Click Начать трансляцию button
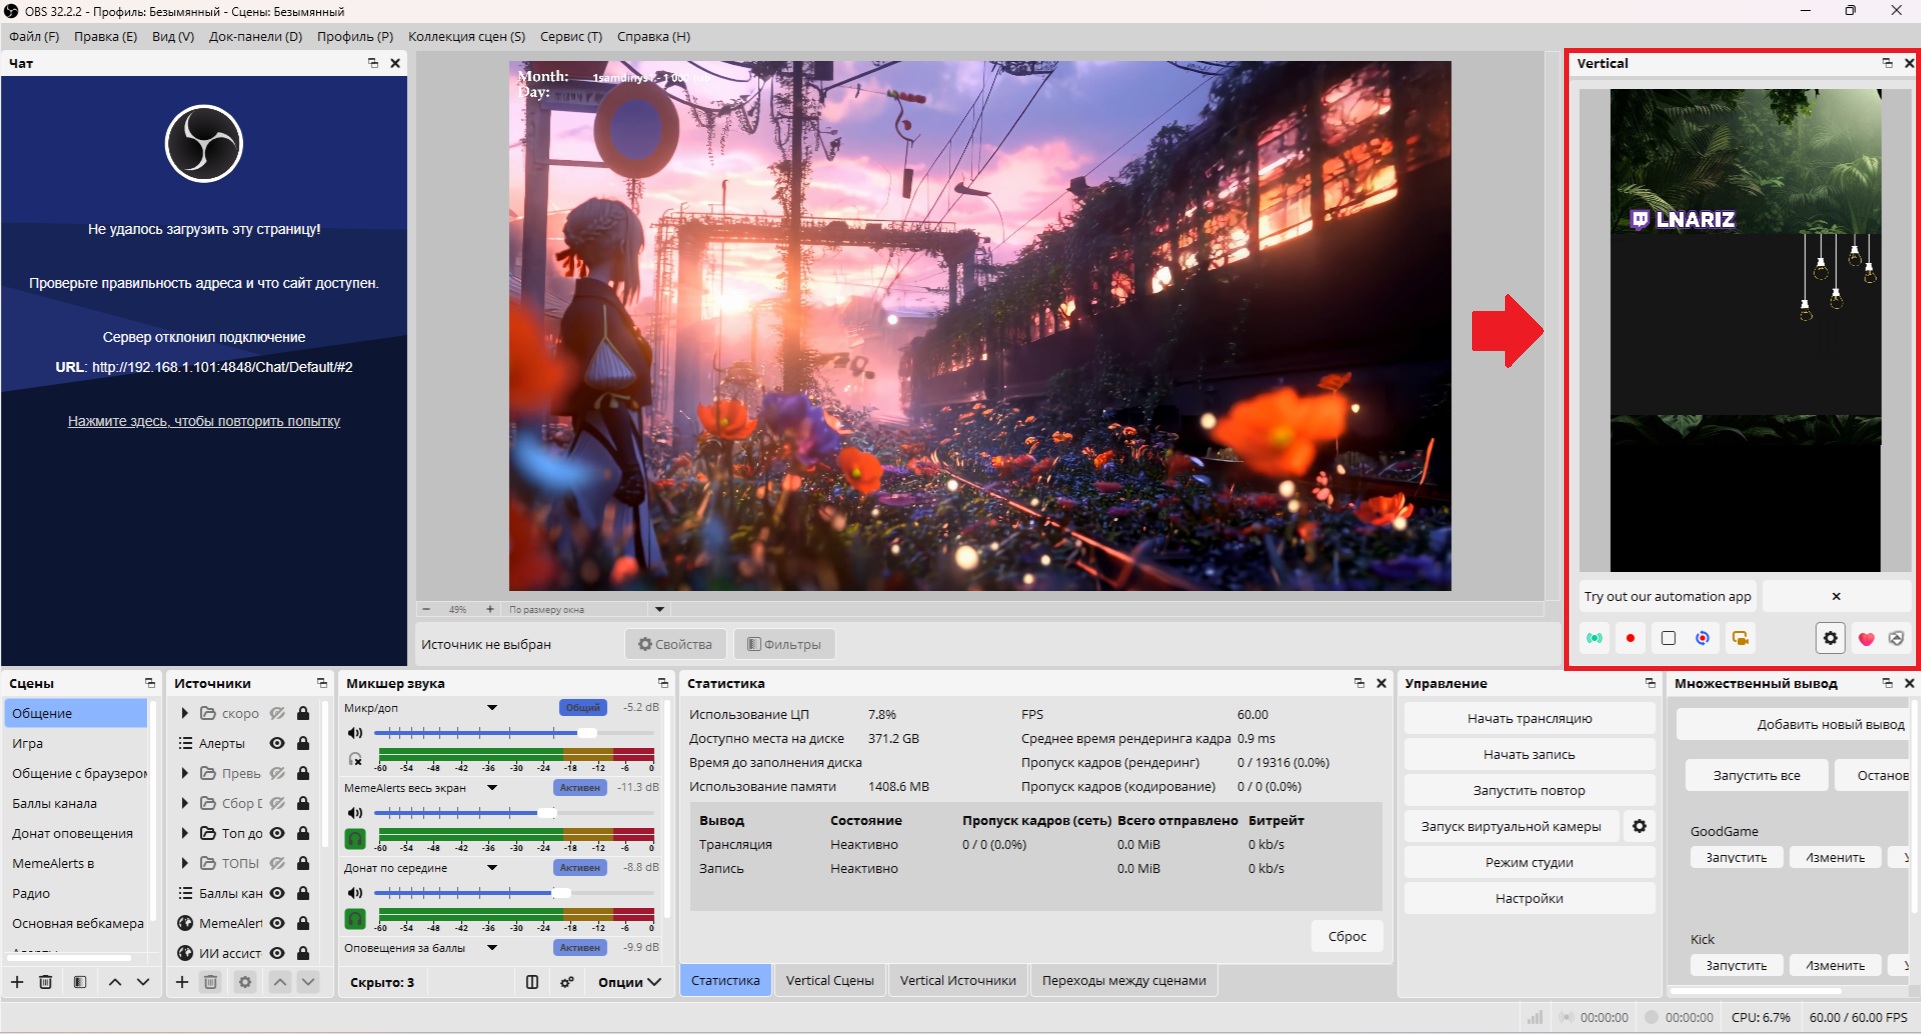The height and width of the screenshot is (1034, 1921). 1529,719
